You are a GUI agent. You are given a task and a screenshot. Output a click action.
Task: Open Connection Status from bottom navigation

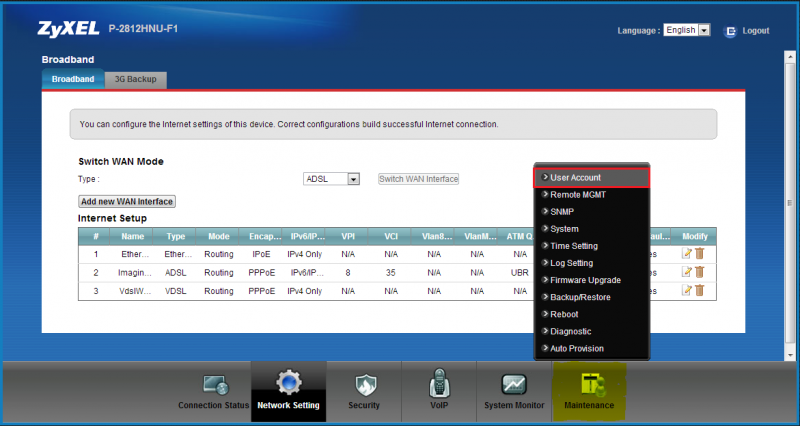(x=213, y=391)
